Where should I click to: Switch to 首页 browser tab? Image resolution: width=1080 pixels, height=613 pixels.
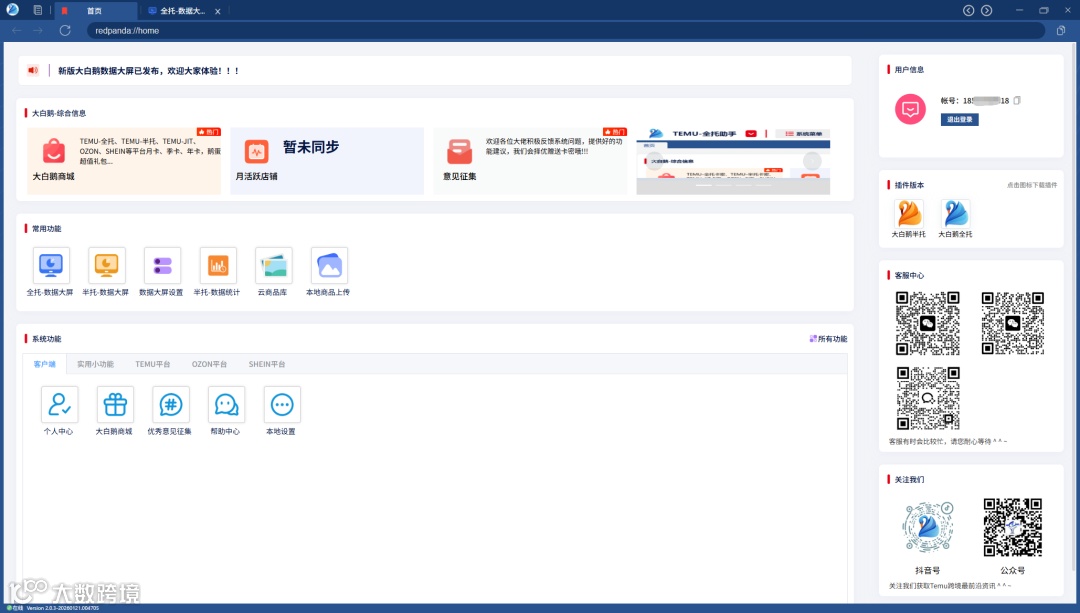[x=96, y=11]
